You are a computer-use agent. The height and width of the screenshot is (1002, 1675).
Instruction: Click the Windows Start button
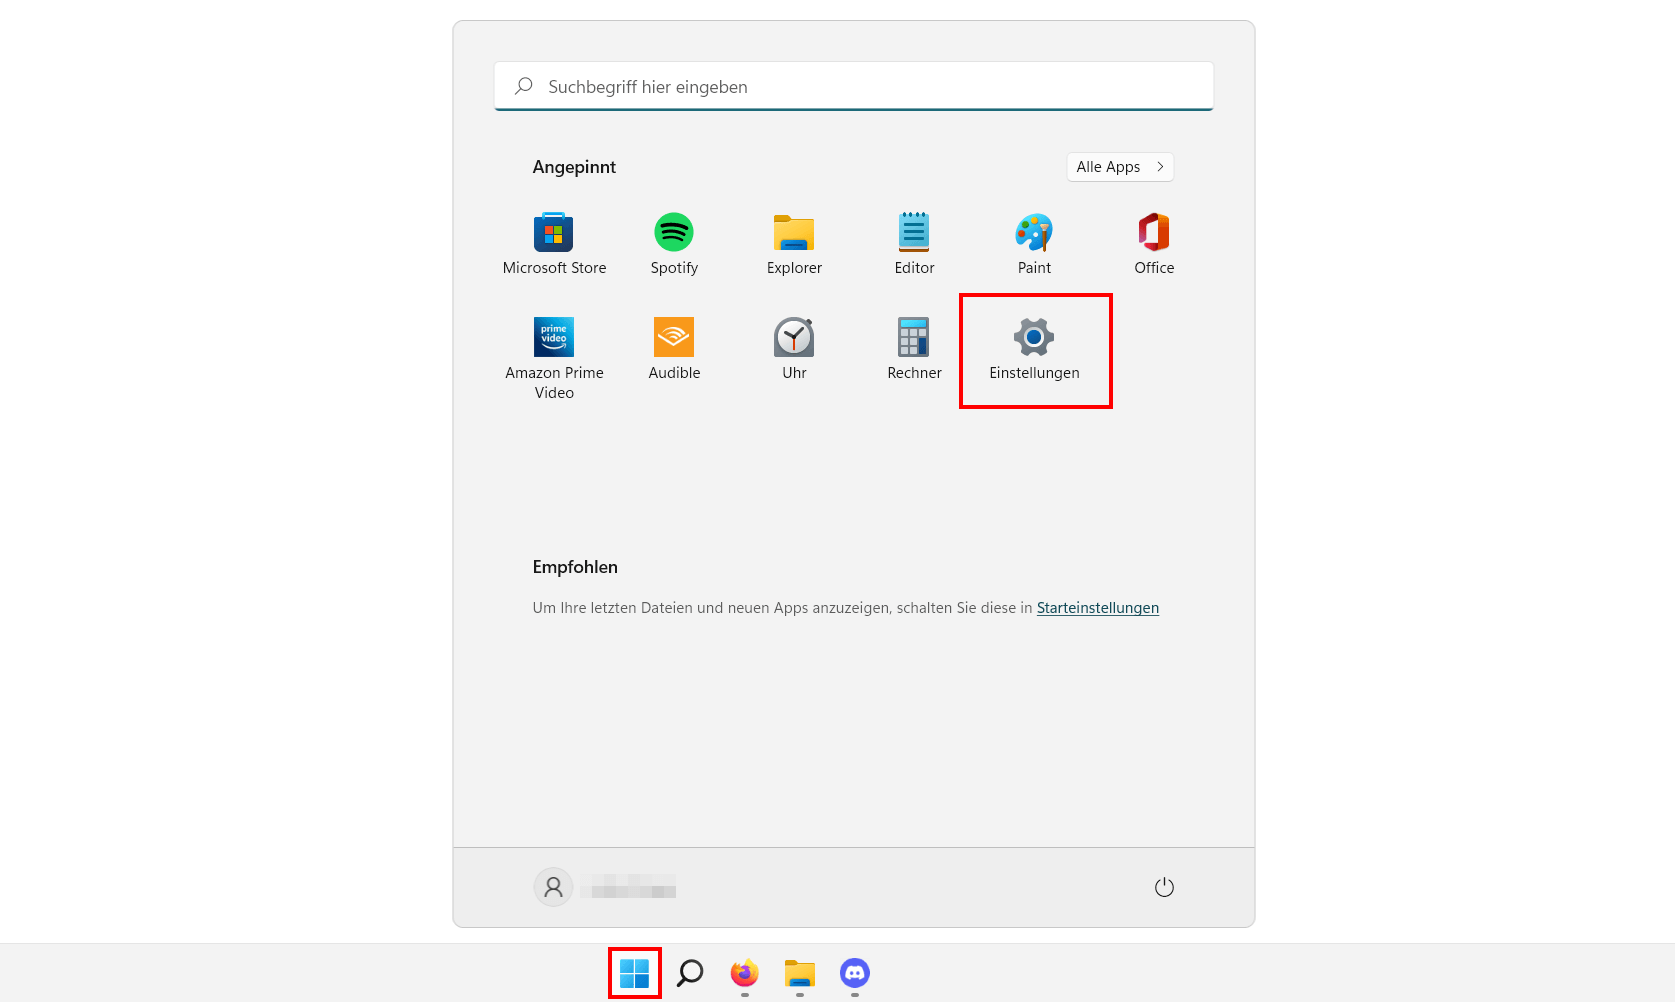click(634, 973)
